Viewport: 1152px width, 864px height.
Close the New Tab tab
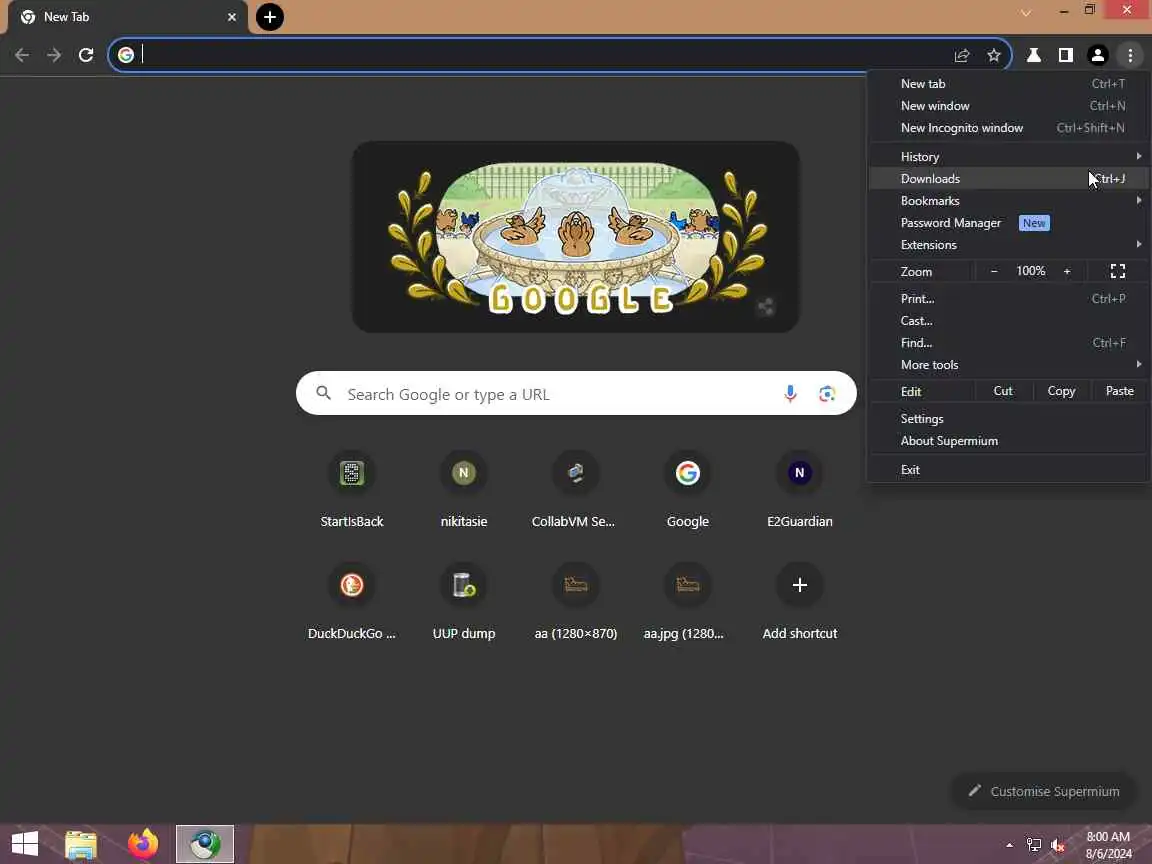pos(231,17)
